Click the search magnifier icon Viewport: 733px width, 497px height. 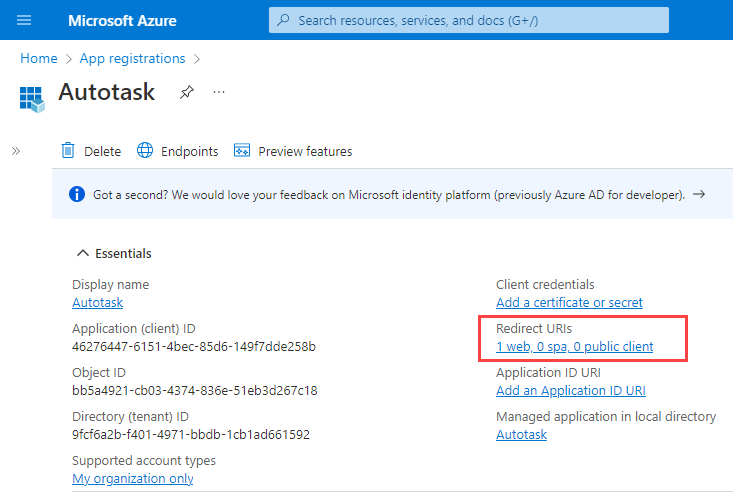point(283,20)
